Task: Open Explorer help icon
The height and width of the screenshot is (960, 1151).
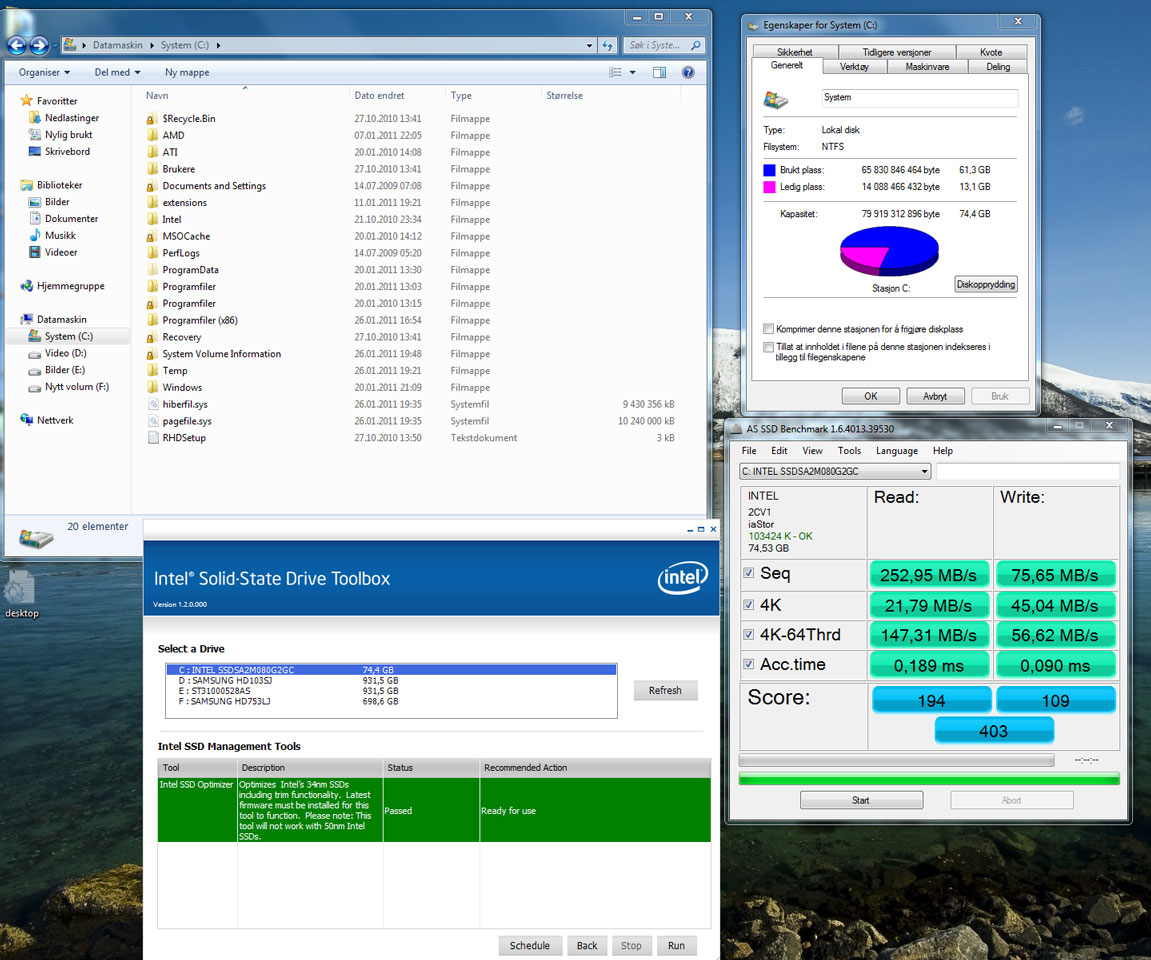Action: 688,72
